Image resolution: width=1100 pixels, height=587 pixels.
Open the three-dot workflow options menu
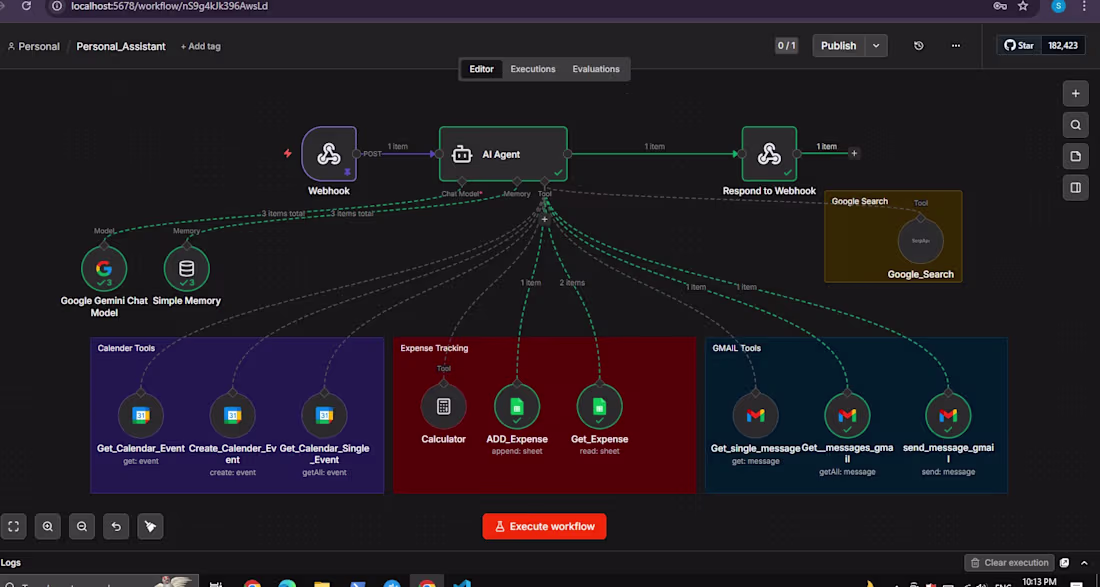[955, 46]
